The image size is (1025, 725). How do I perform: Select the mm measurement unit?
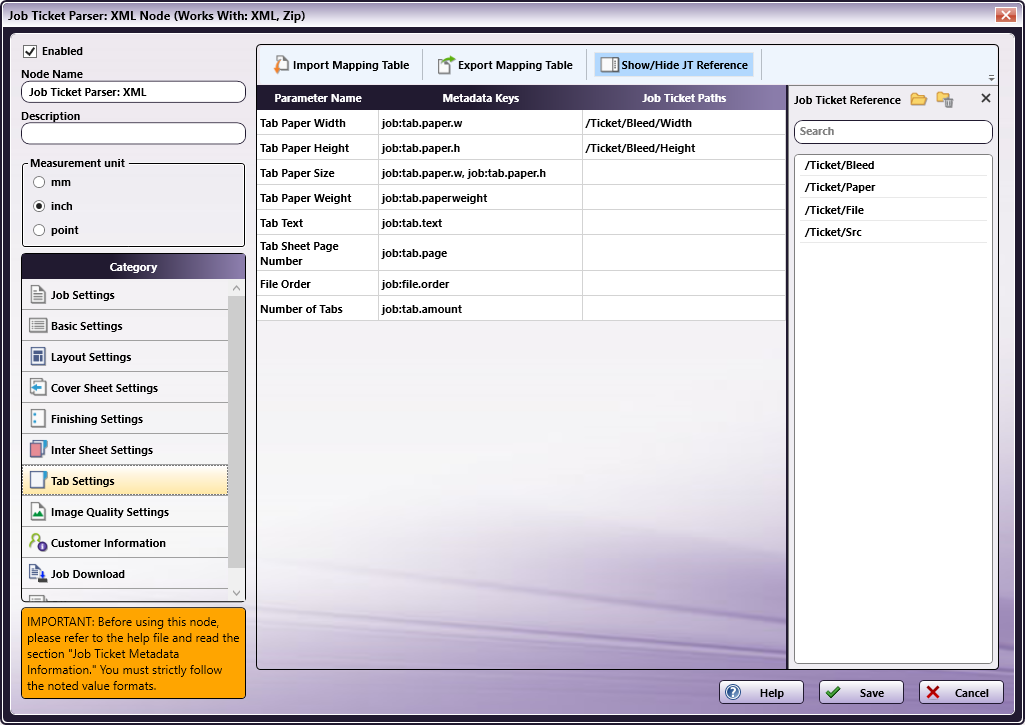coord(39,182)
